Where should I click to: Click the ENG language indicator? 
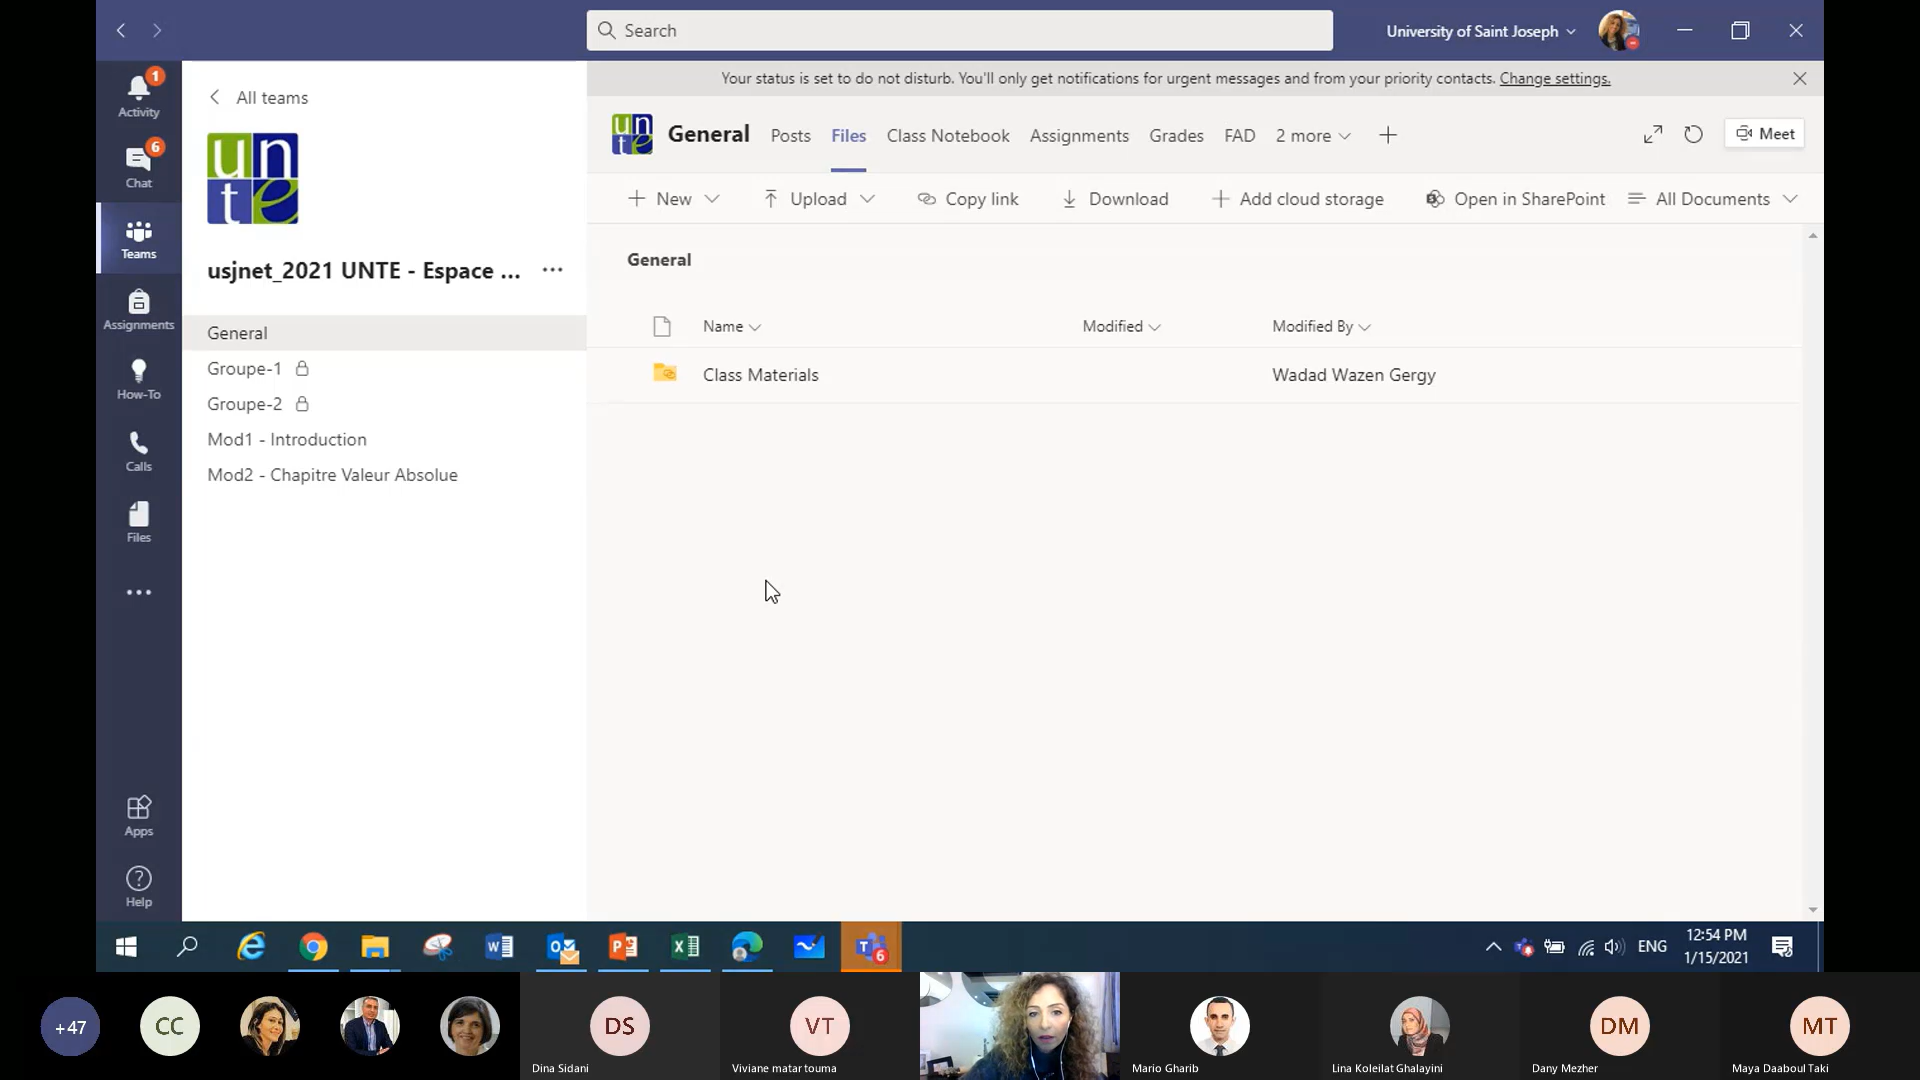point(1652,946)
